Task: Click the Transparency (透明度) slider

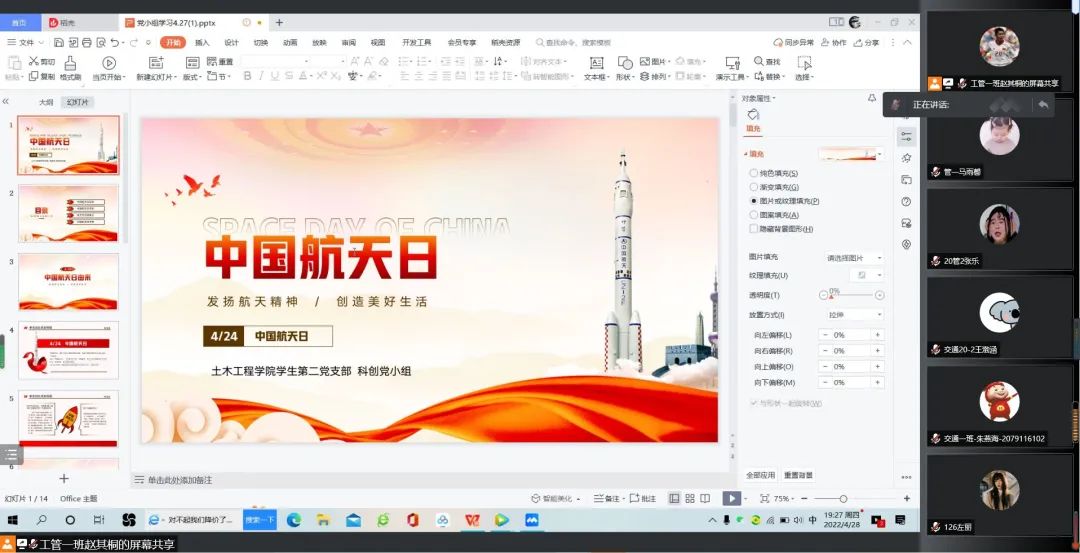Action: (x=851, y=295)
